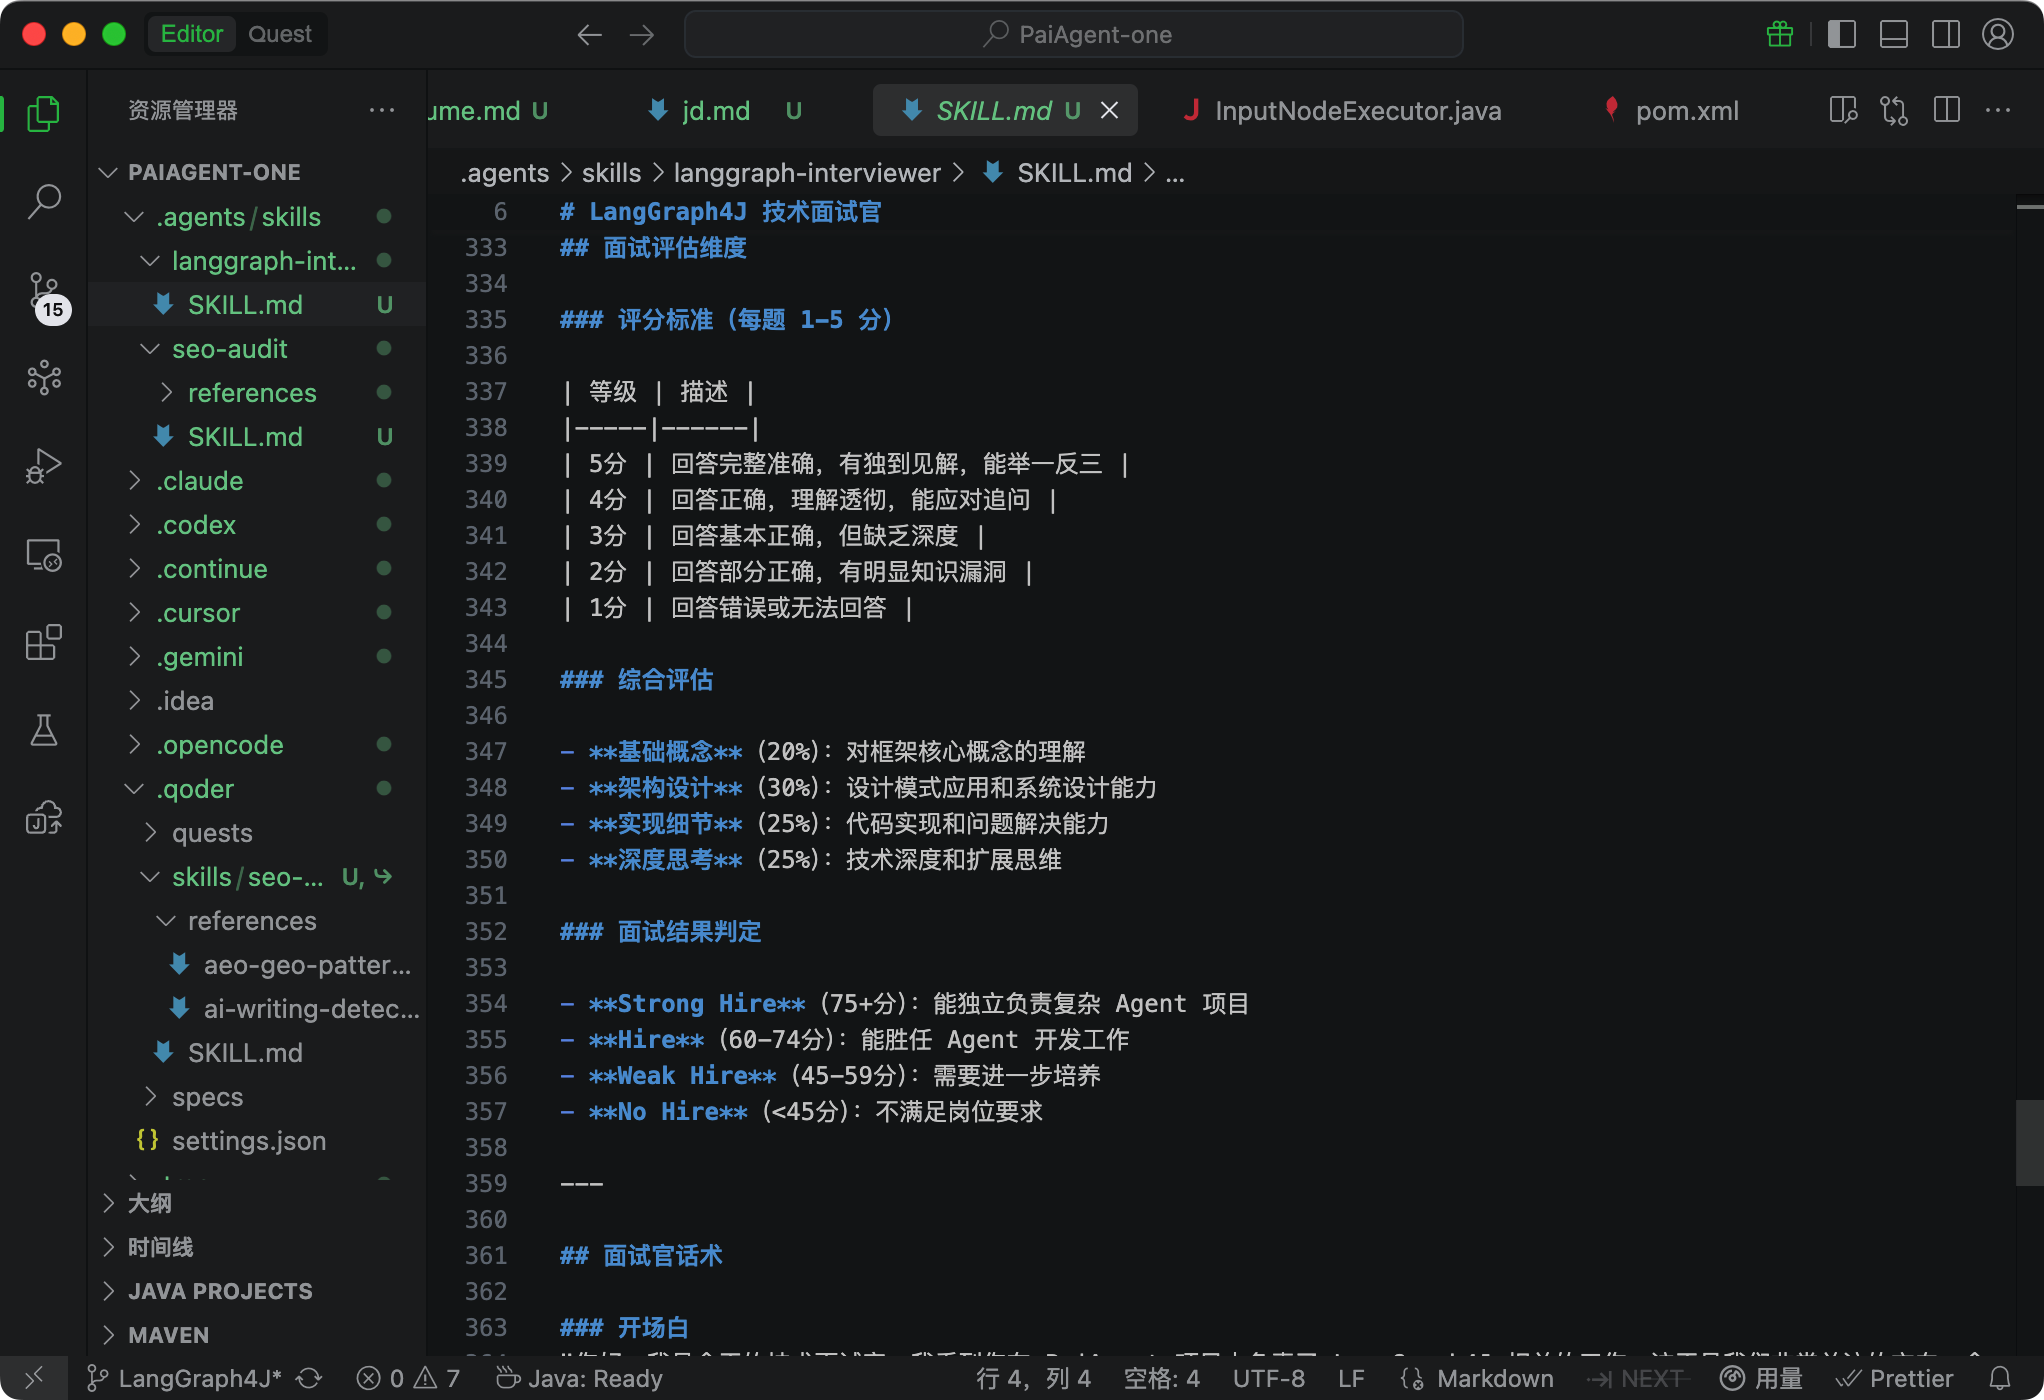Toggle the secondary sidebar layout button

click(1946, 34)
